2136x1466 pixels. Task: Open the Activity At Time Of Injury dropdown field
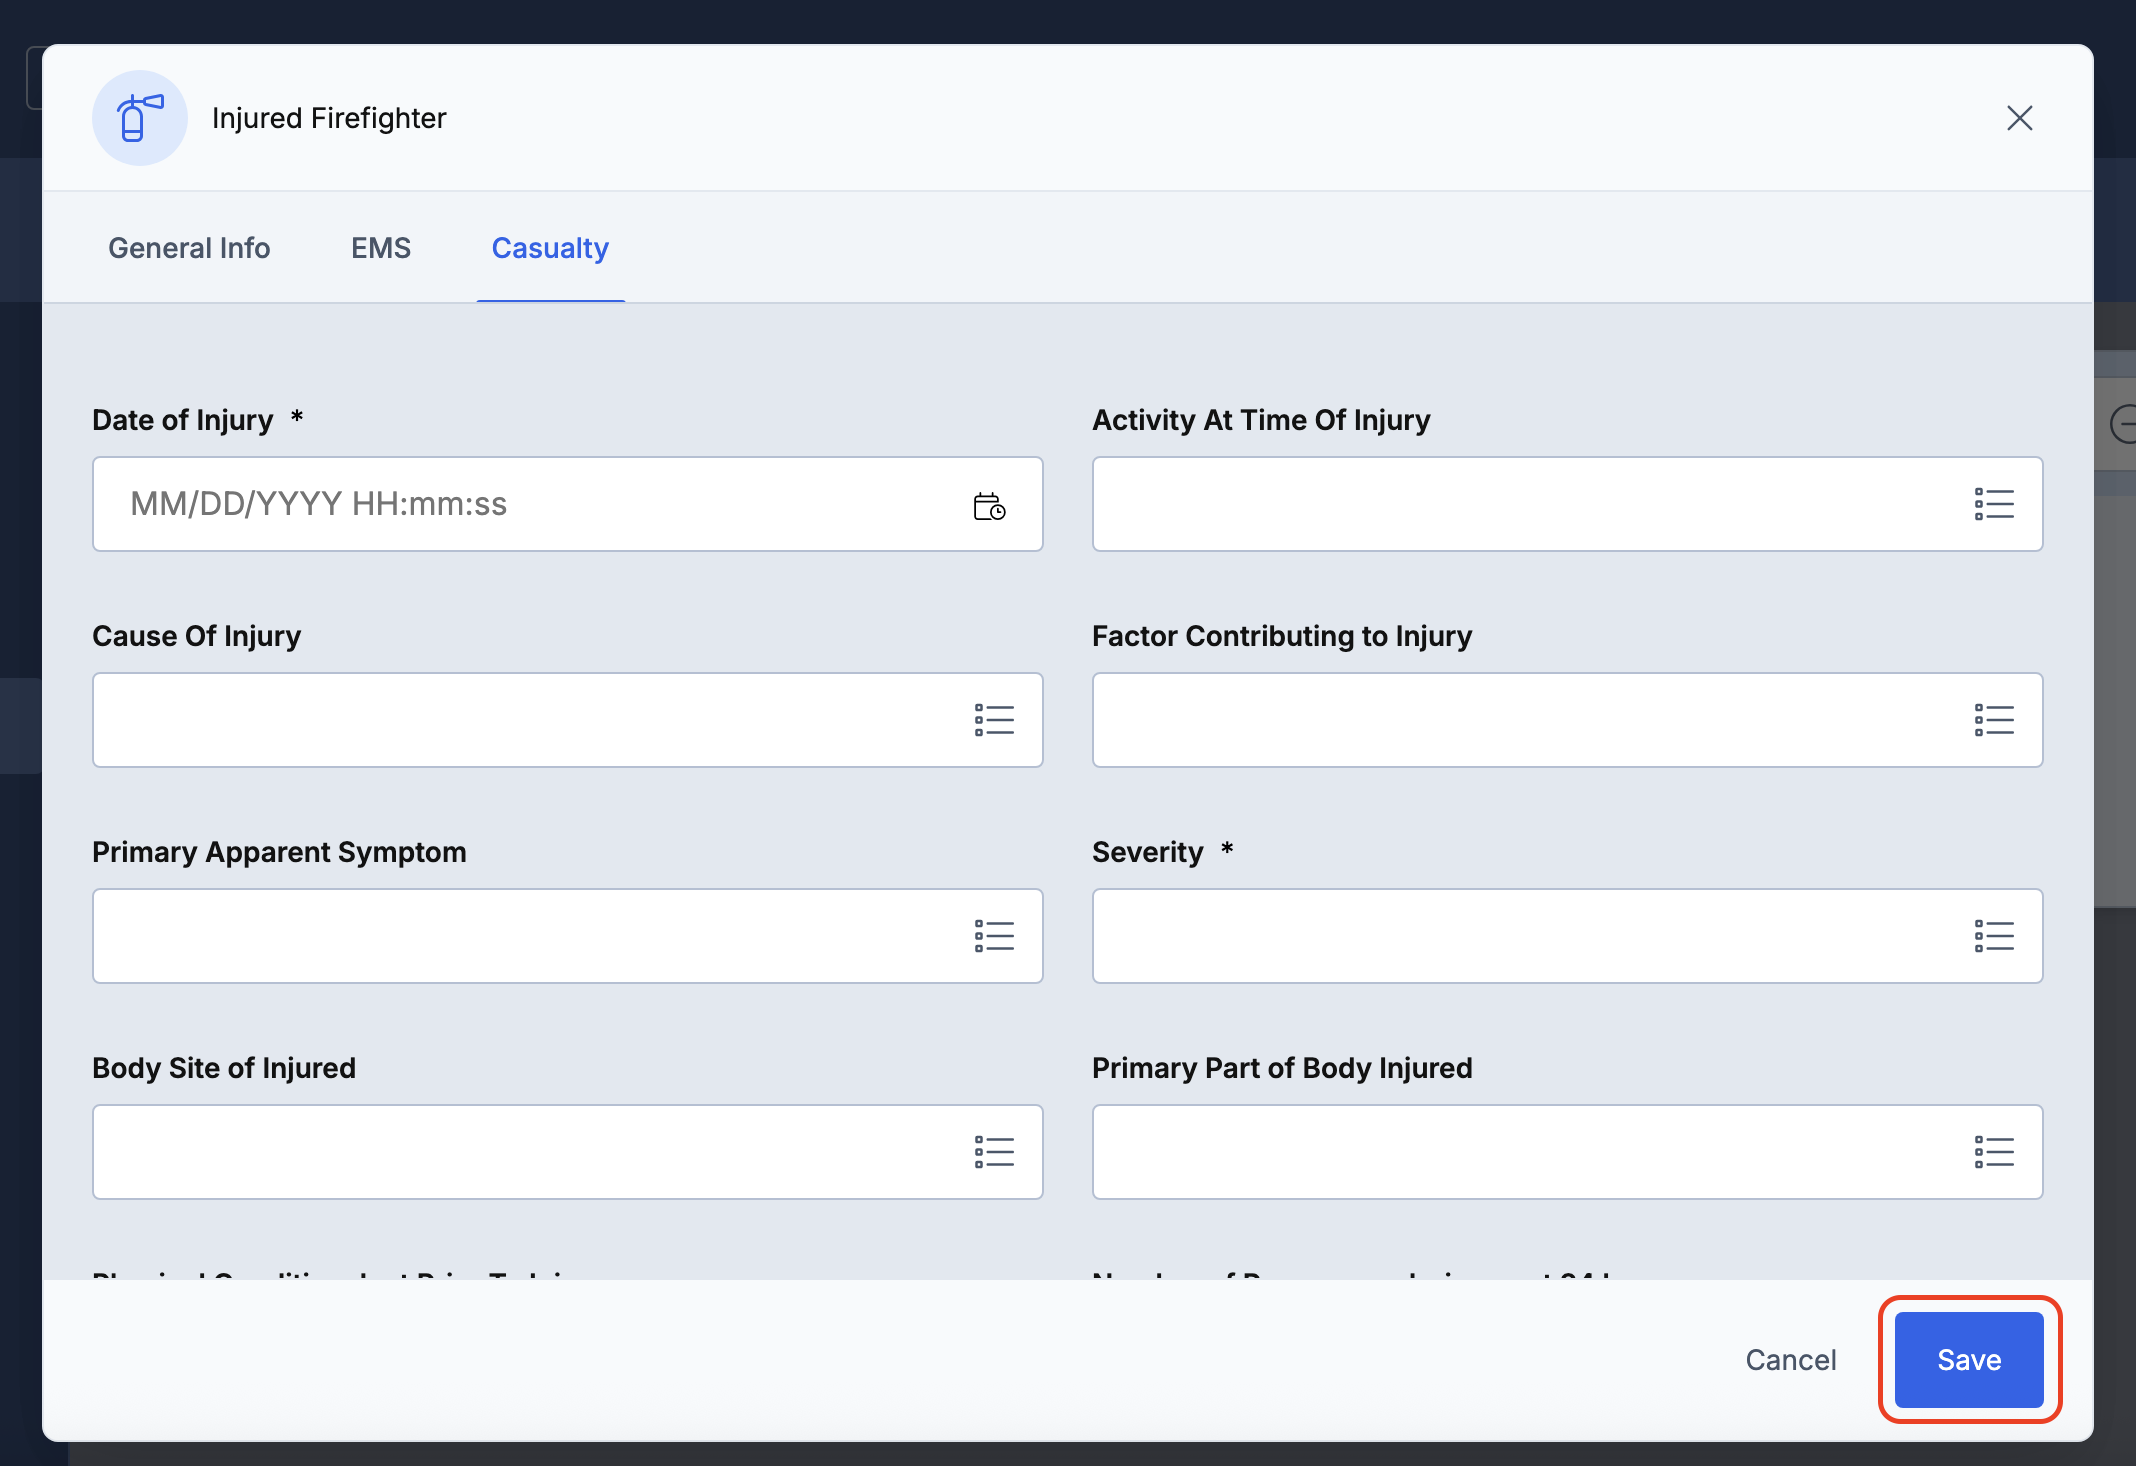[1520, 504]
